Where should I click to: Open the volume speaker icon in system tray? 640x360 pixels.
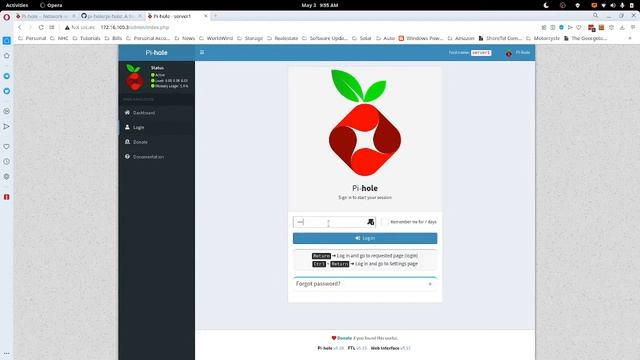(613, 5)
